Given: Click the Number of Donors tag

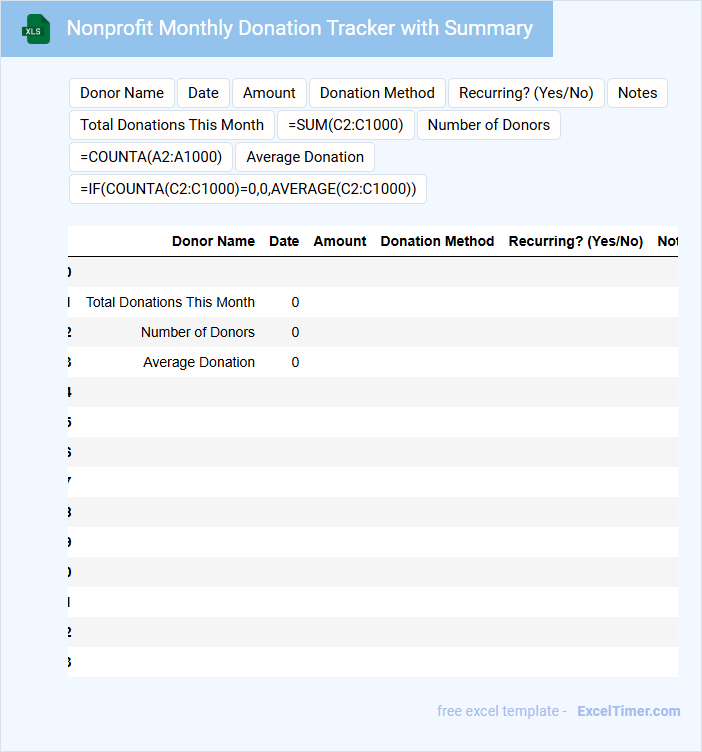Looking at the screenshot, I should click(x=489, y=125).
